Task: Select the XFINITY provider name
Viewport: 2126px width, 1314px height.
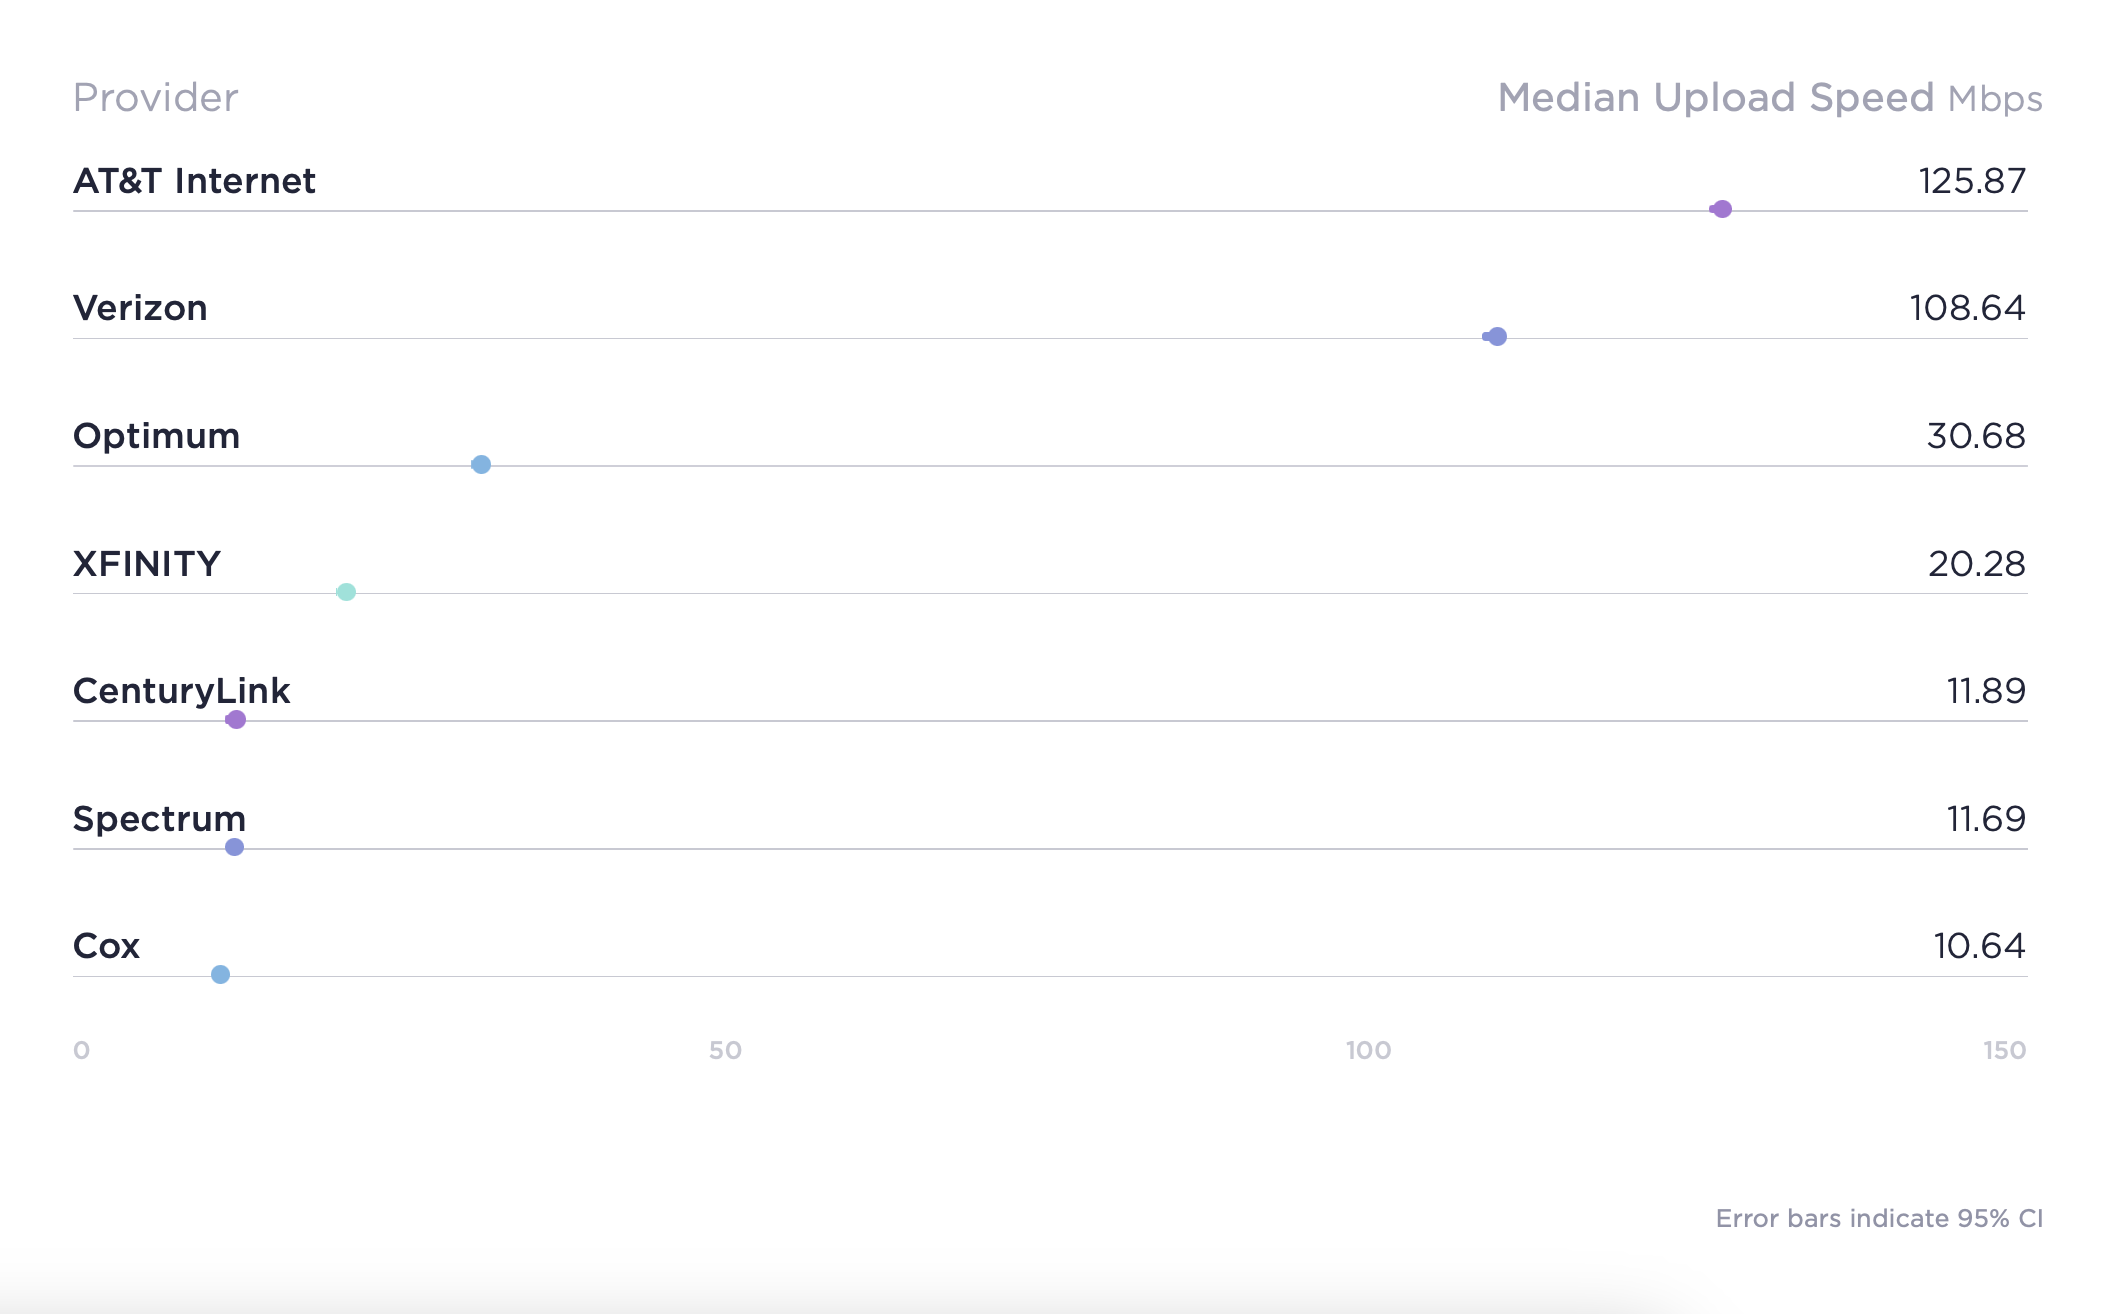Action: (x=146, y=564)
